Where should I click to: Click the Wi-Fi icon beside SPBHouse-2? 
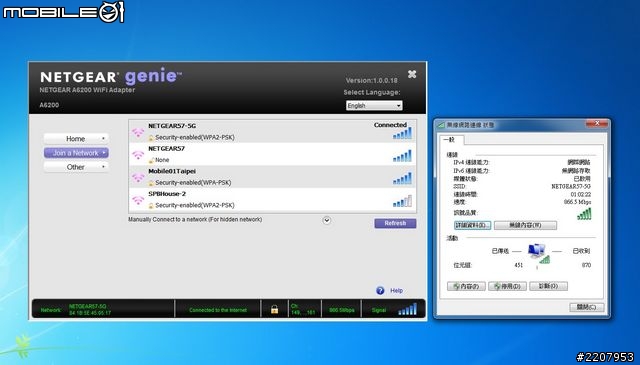138,200
